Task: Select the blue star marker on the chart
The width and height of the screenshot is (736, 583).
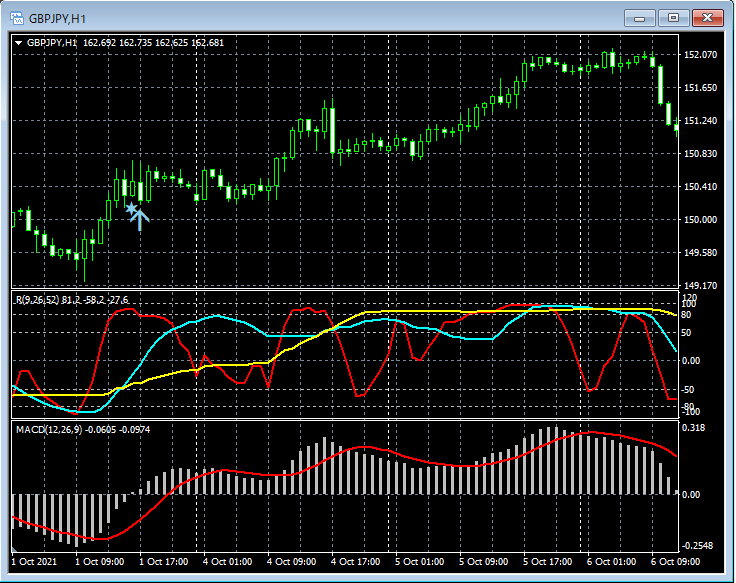Action: coord(130,208)
